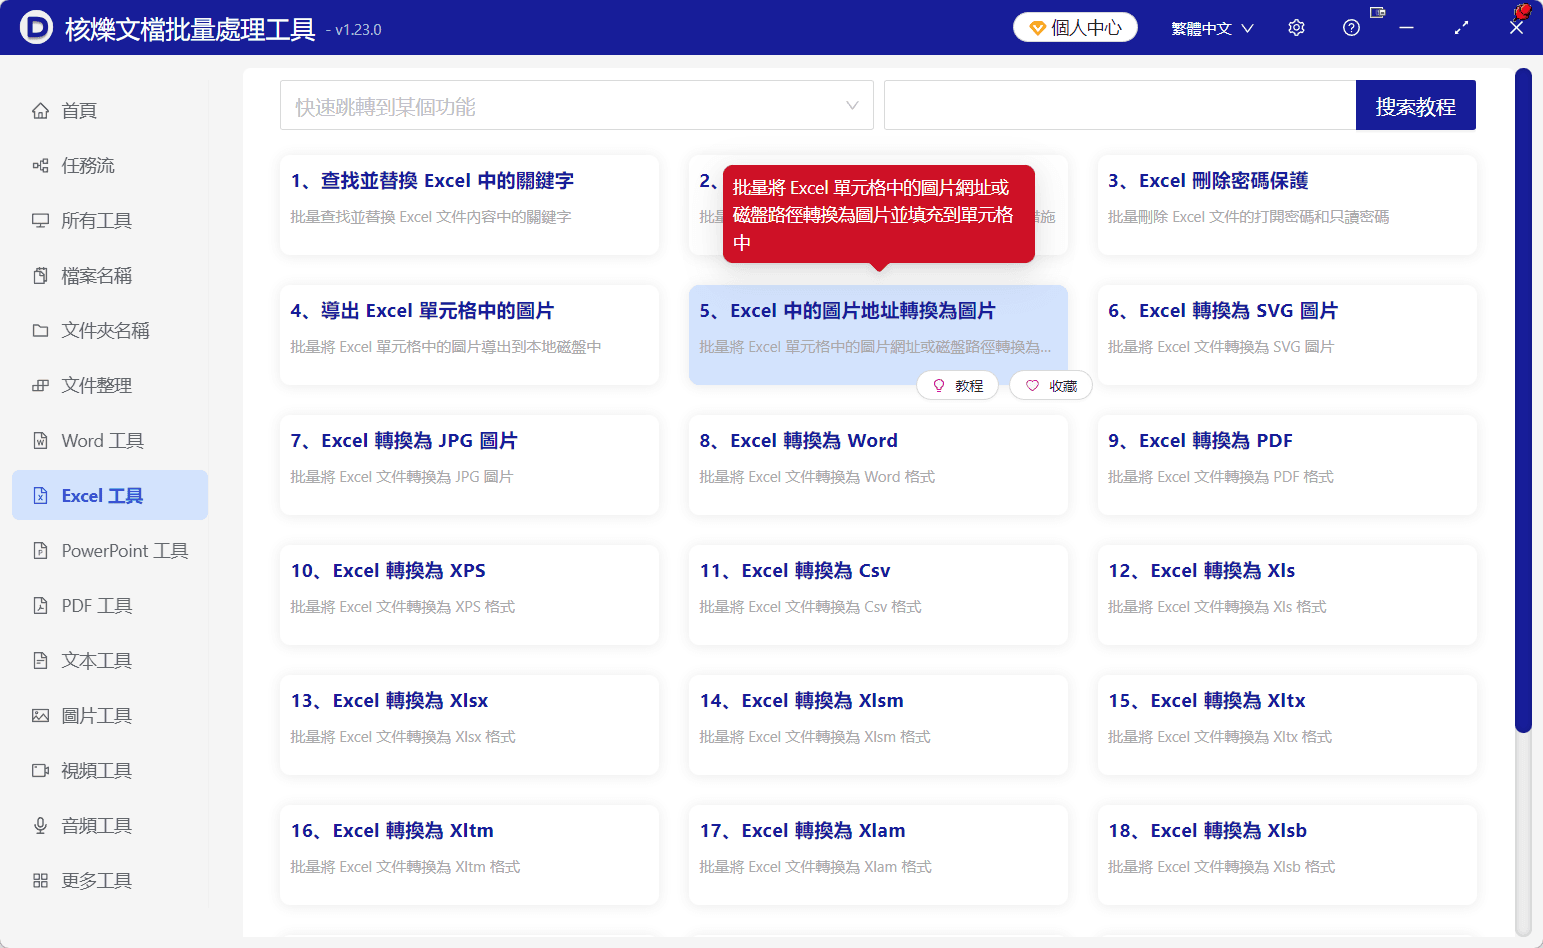This screenshot has width=1543, height=948.
Task: Open Excel 轉換為 Xlam card
Action: (x=878, y=855)
